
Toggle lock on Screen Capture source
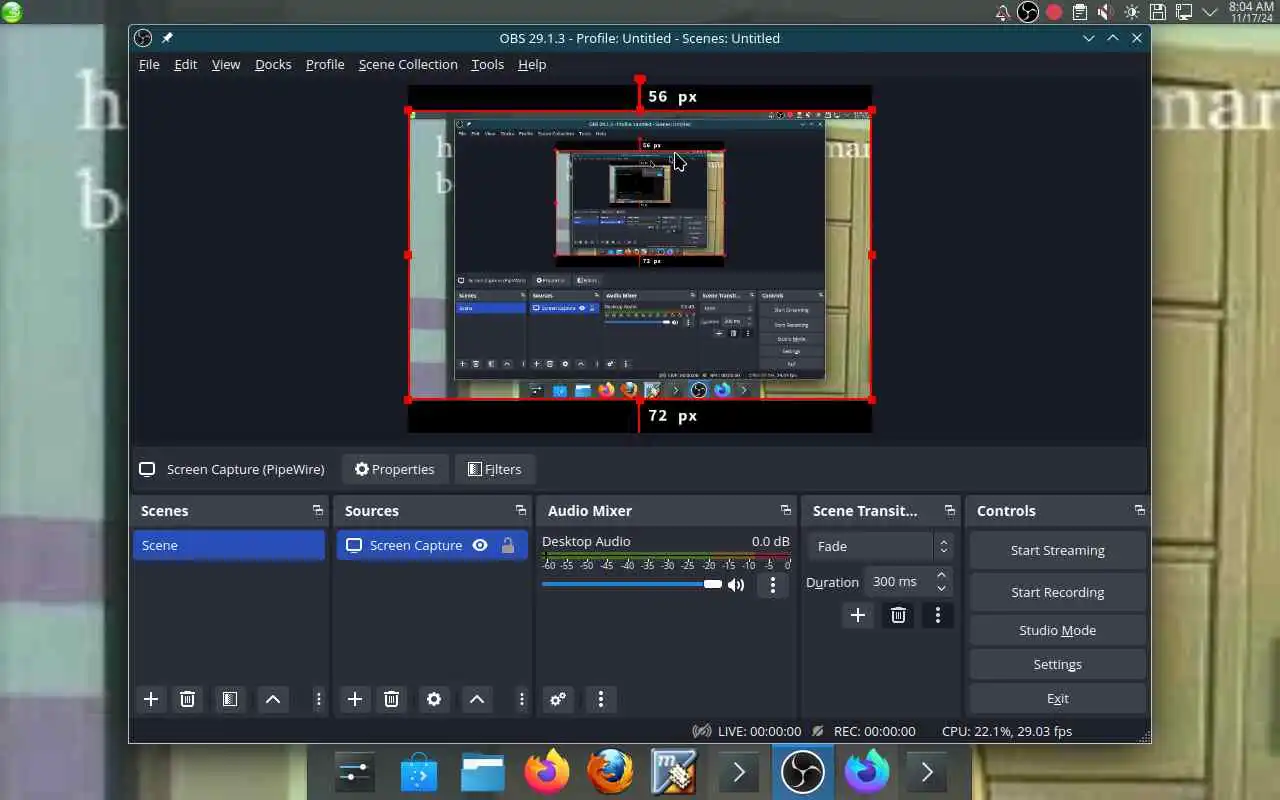(x=508, y=545)
